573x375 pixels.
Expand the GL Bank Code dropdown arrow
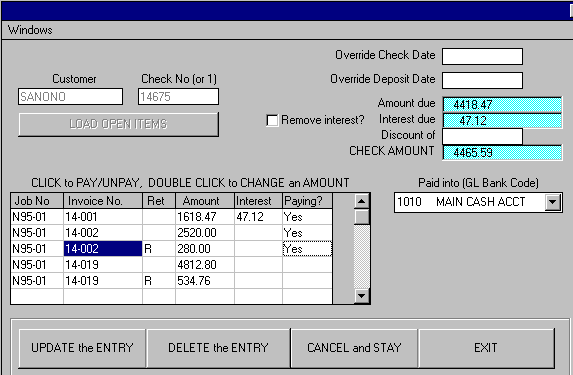pos(553,202)
